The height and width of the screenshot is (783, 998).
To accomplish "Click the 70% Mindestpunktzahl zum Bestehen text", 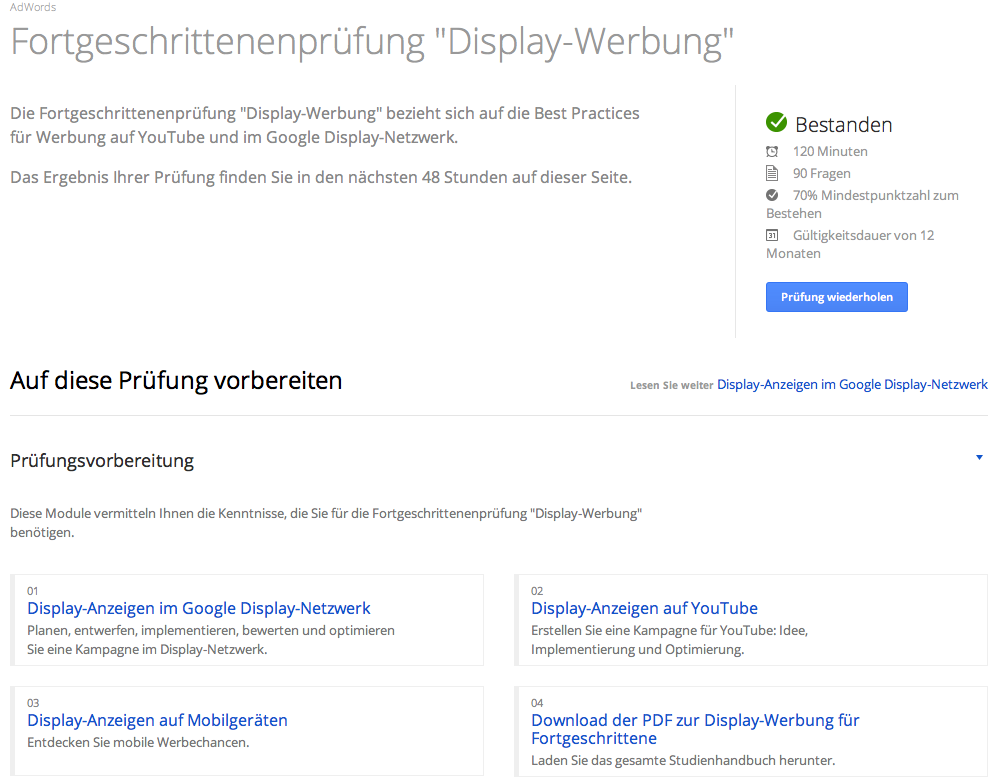I will [862, 204].
